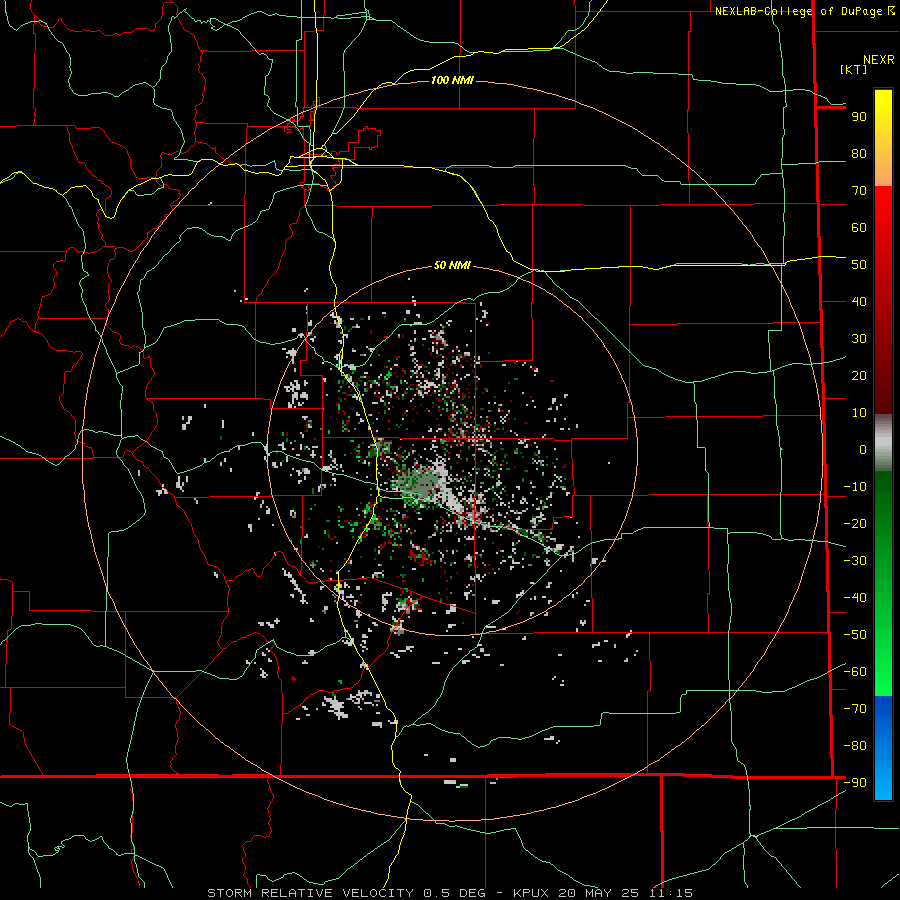Screen dimensions: 900x900
Task: Click the 100 NMI range ring label
Action: click(x=452, y=80)
